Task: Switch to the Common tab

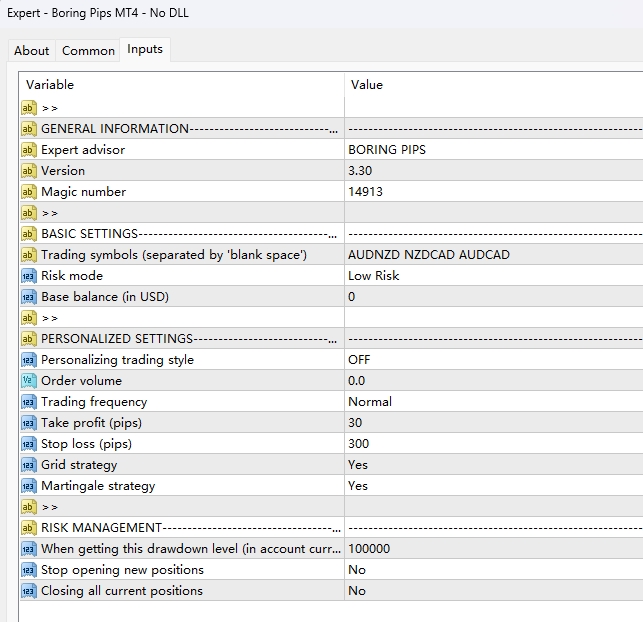Action: [88, 50]
